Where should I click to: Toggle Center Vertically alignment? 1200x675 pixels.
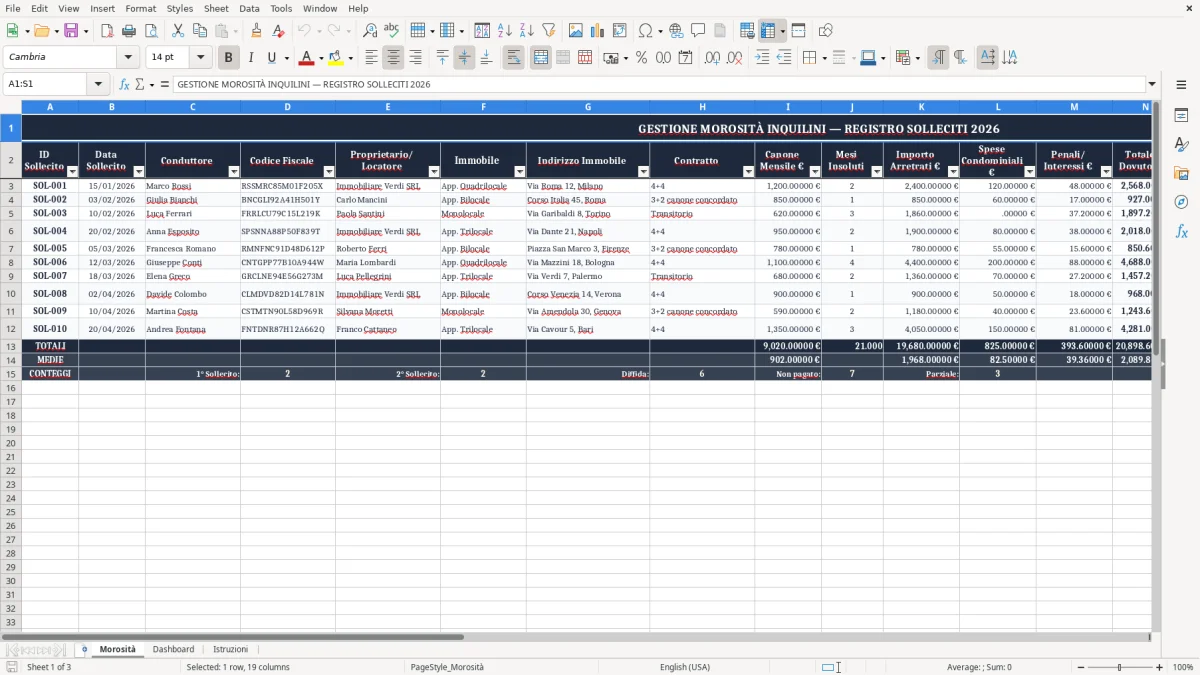pyautogui.click(x=464, y=58)
